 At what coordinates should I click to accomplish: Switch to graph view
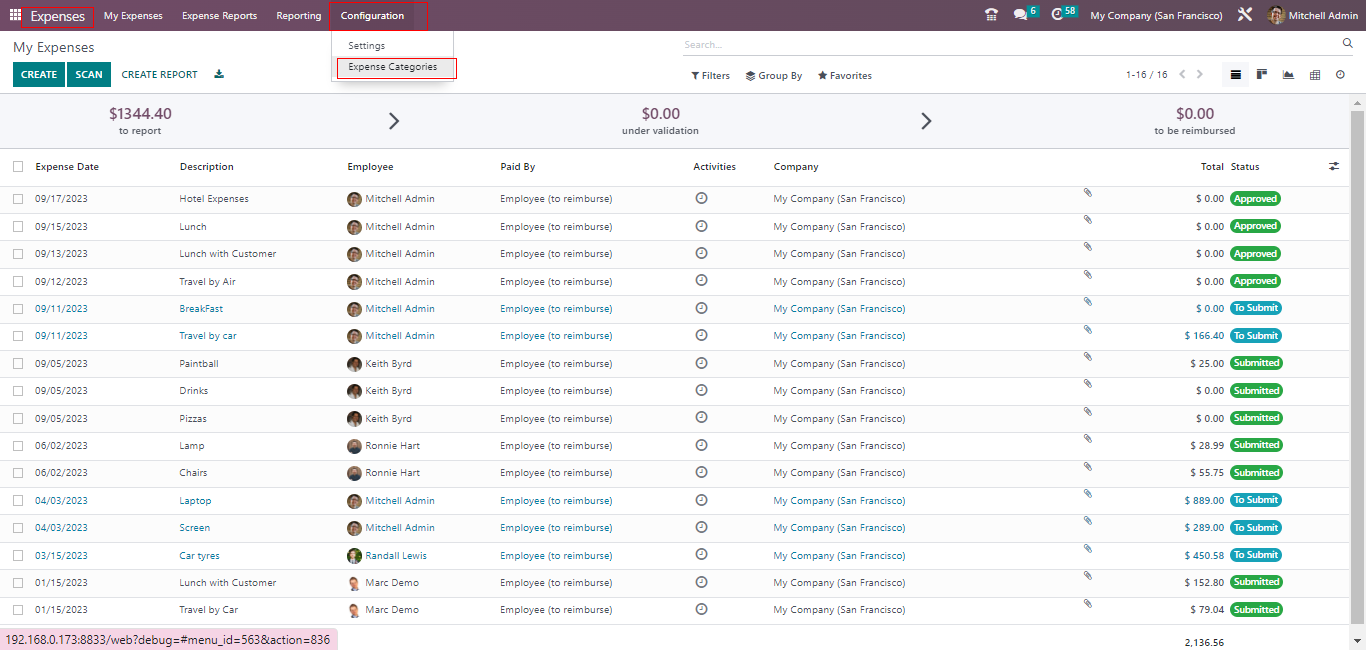[x=1288, y=75]
